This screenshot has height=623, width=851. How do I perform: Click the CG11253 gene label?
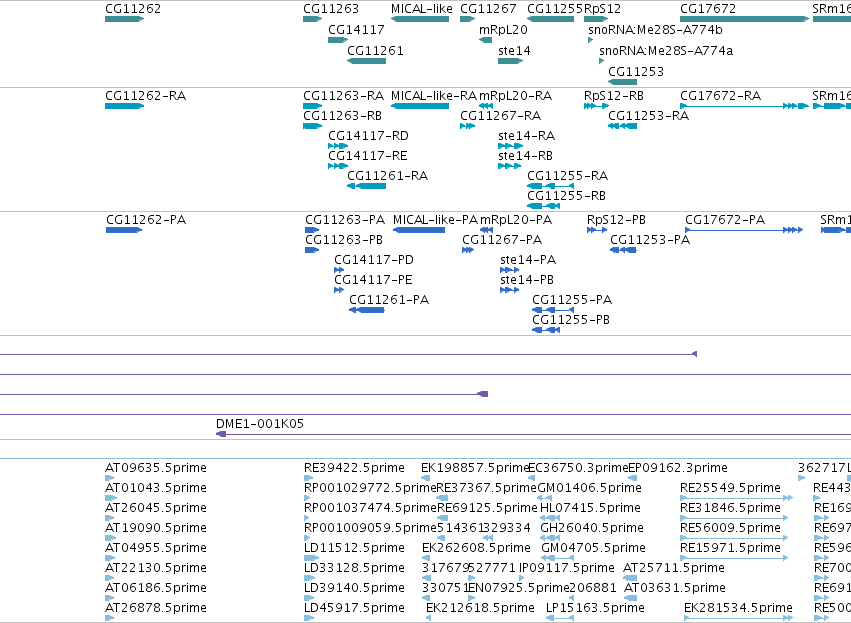pos(636,72)
